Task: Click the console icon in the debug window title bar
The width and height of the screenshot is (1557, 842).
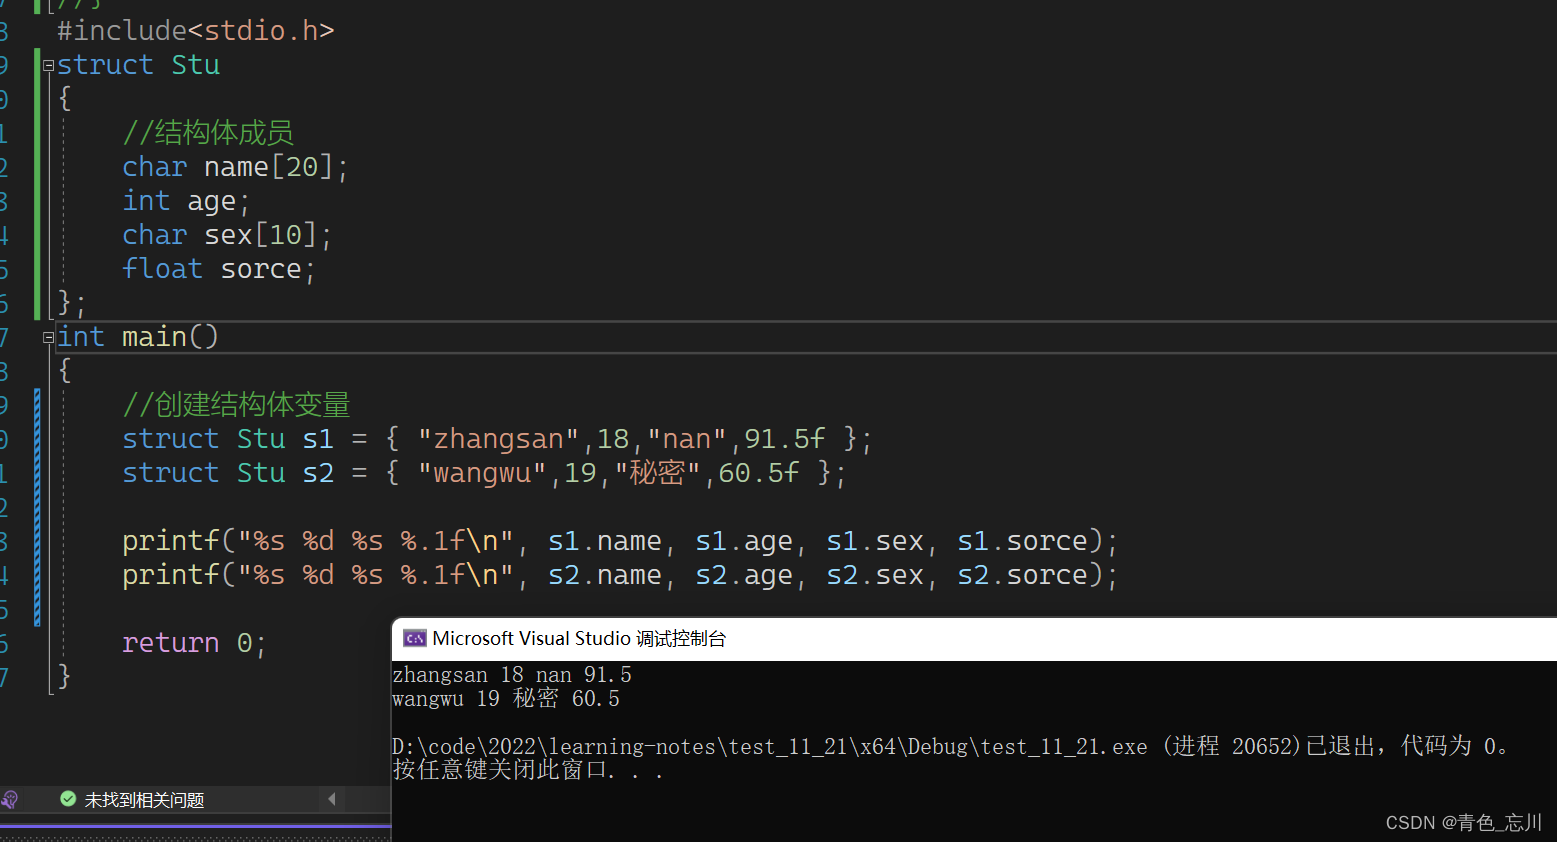Action: tap(415, 638)
